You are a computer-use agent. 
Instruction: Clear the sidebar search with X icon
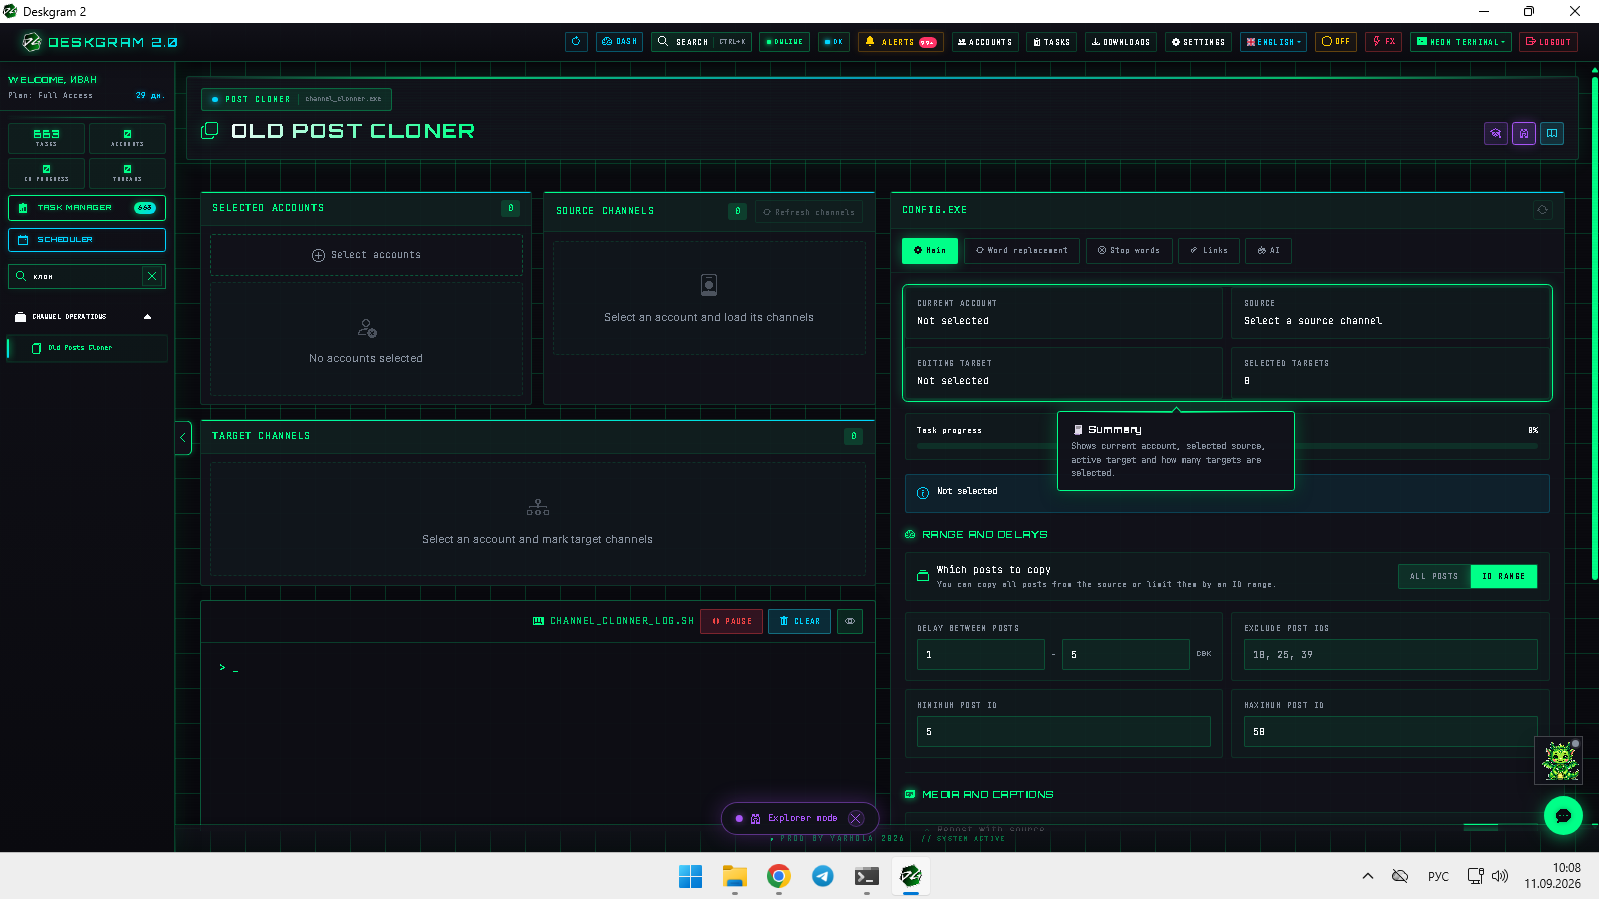[x=152, y=276]
